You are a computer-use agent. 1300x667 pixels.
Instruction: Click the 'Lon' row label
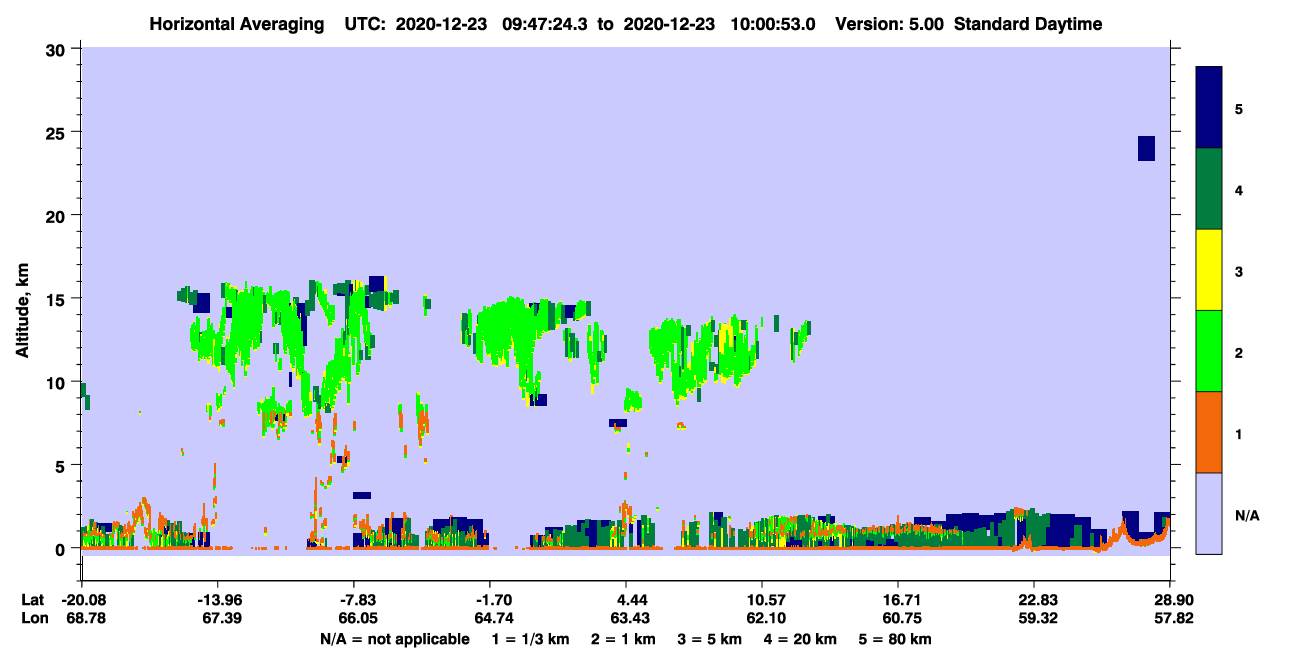[34, 619]
